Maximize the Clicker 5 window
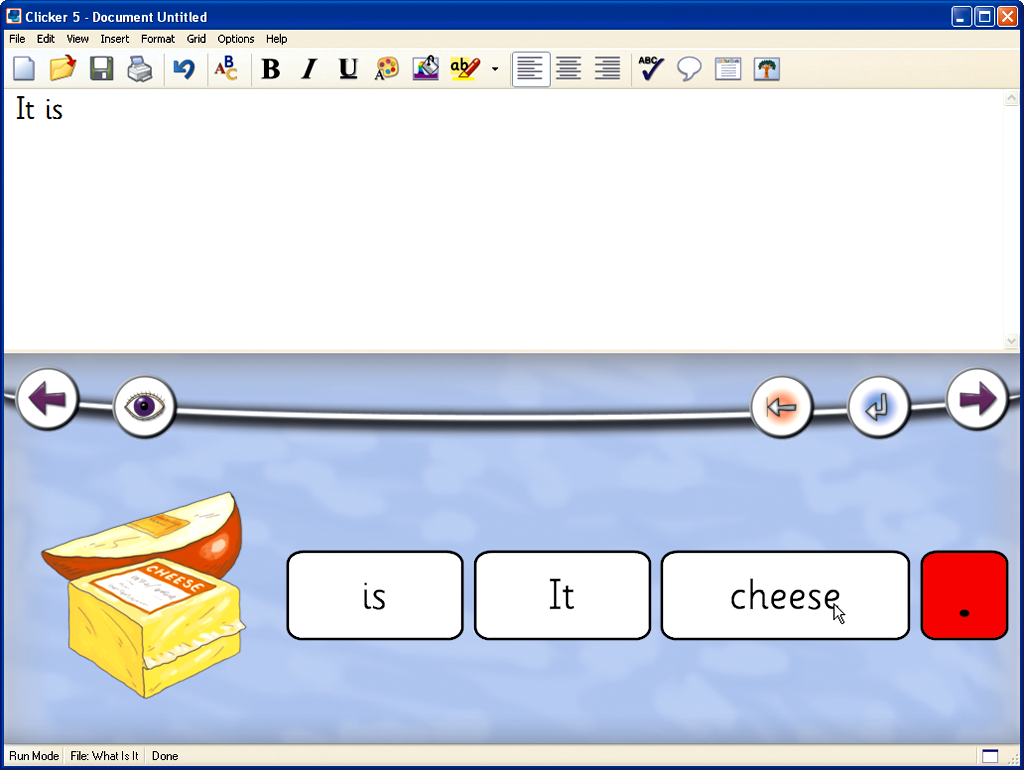The height and width of the screenshot is (770, 1024). (984, 16)
